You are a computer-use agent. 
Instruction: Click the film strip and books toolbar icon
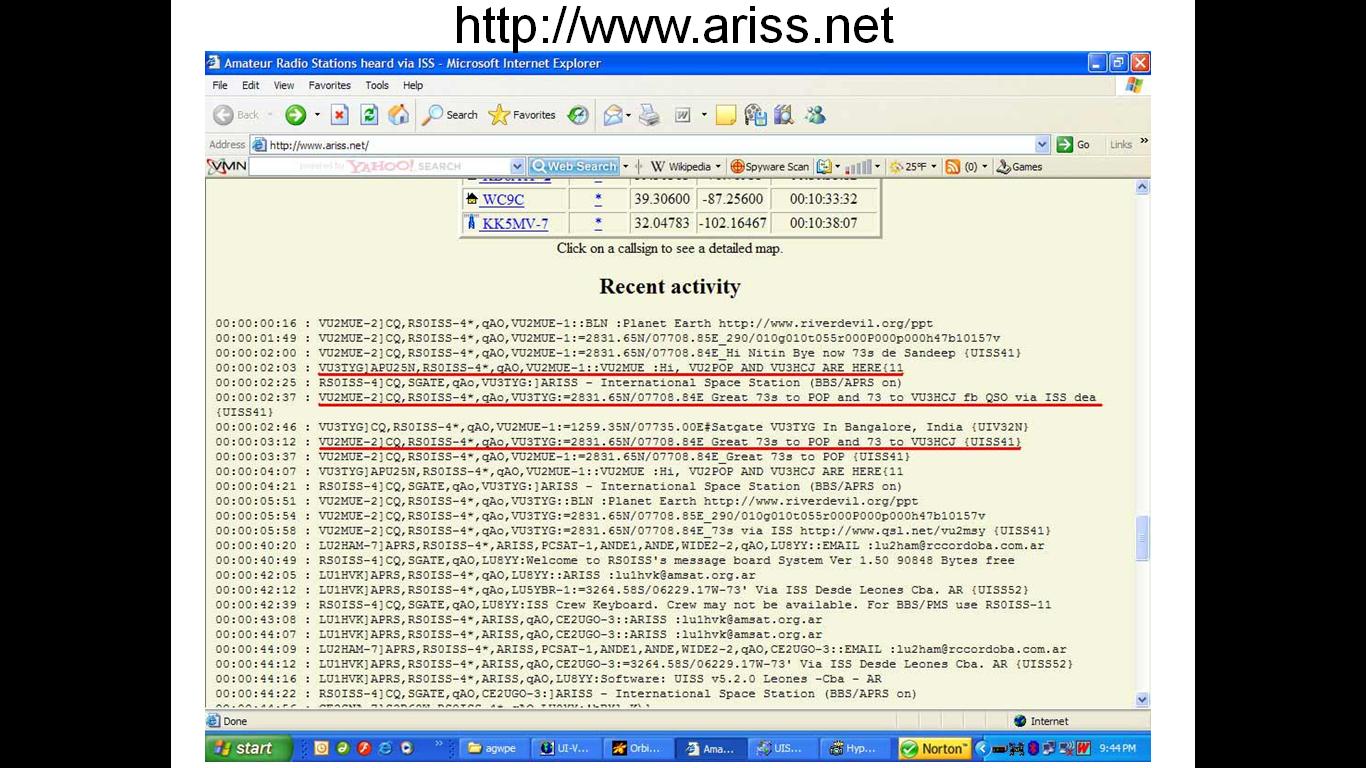783,115
